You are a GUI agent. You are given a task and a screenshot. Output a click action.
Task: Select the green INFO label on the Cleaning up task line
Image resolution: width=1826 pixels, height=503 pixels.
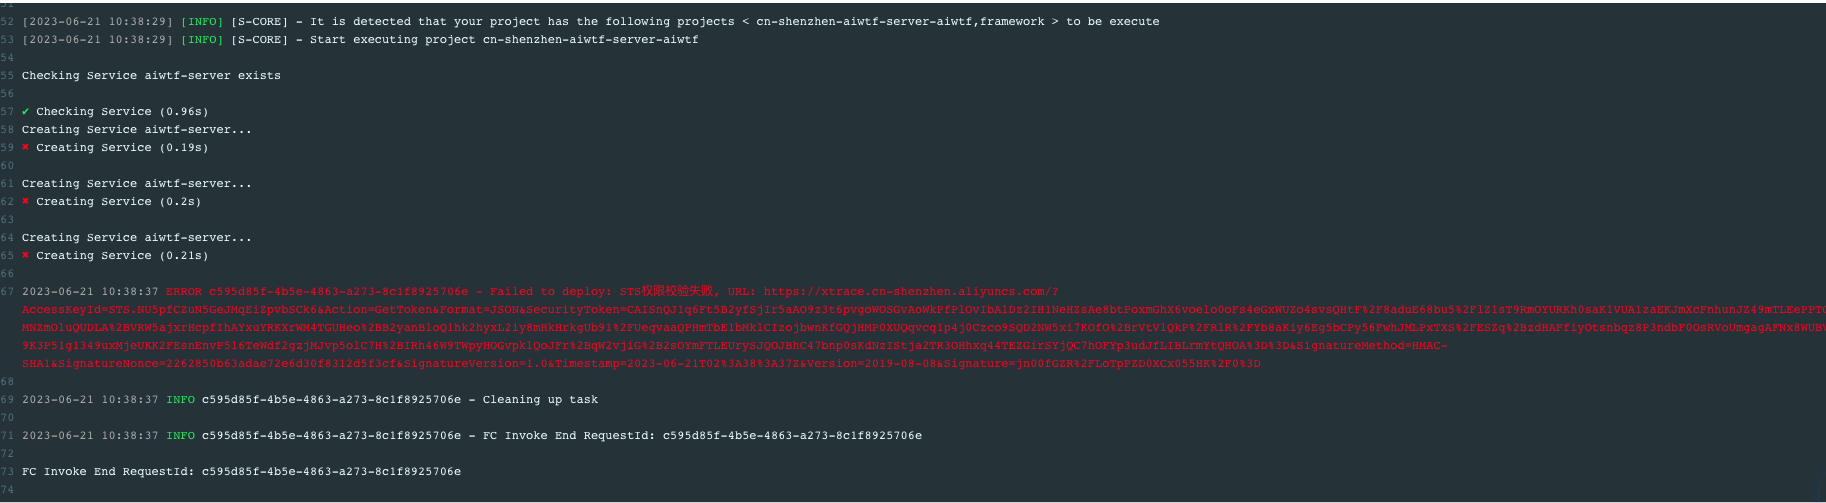coord(180,400)
